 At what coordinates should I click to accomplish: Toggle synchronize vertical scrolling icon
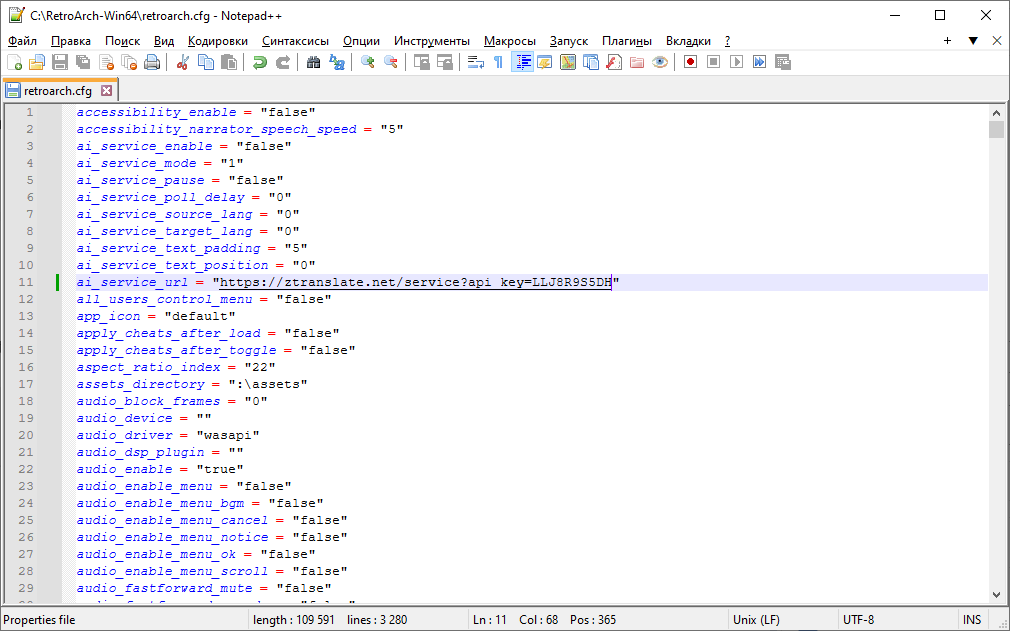pos(422,62)
